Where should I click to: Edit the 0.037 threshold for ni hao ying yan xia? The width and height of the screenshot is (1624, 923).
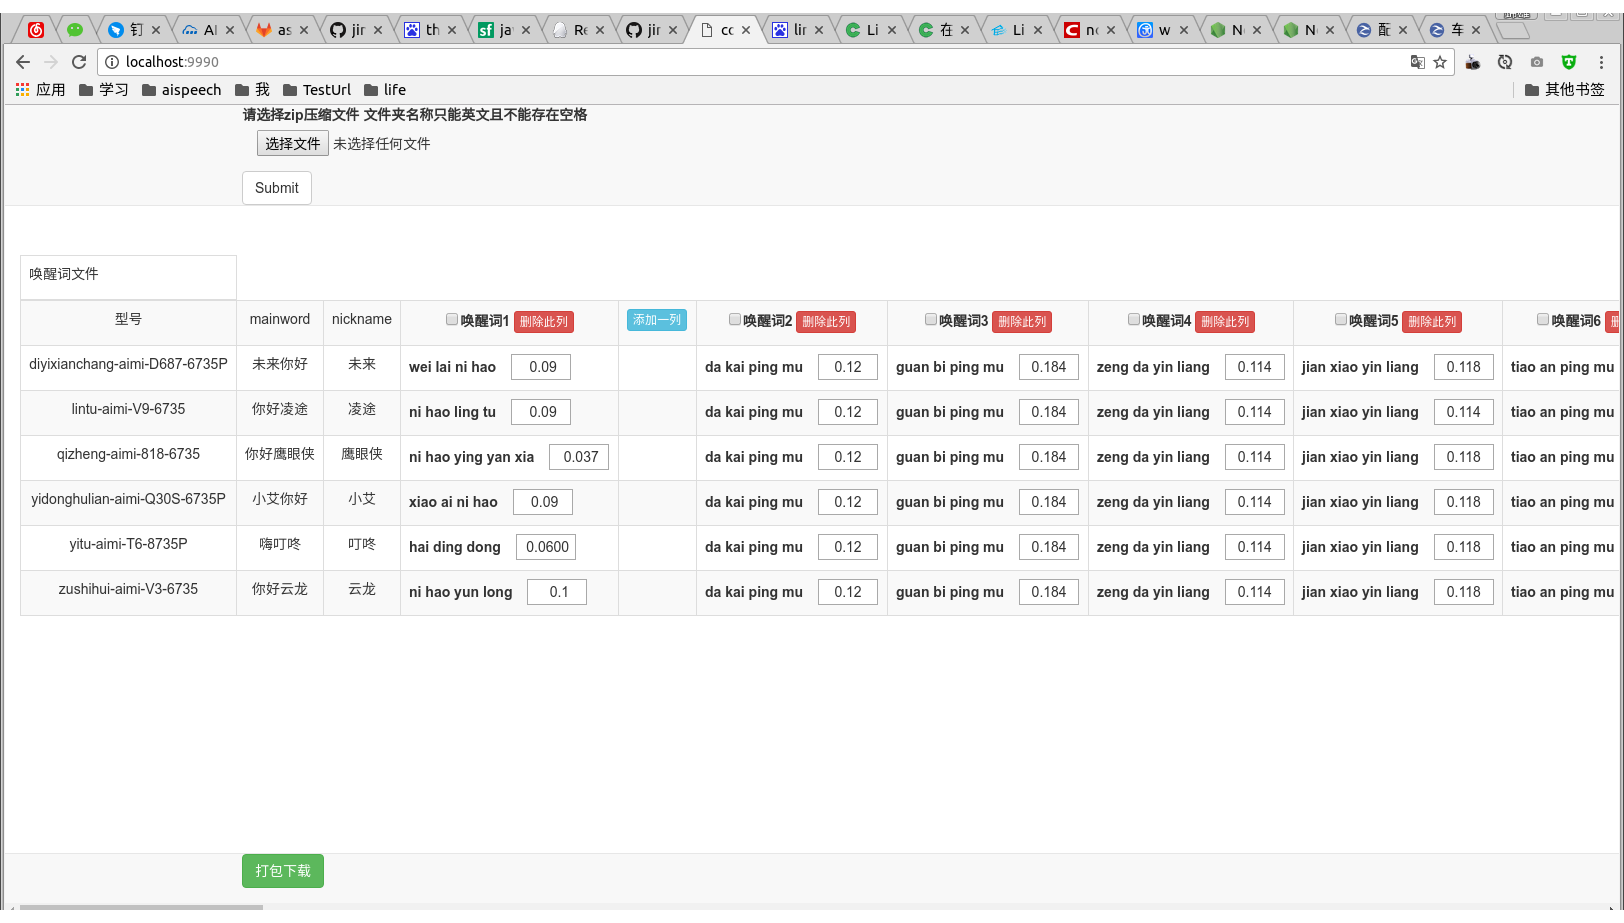click(x=579, y=457)
